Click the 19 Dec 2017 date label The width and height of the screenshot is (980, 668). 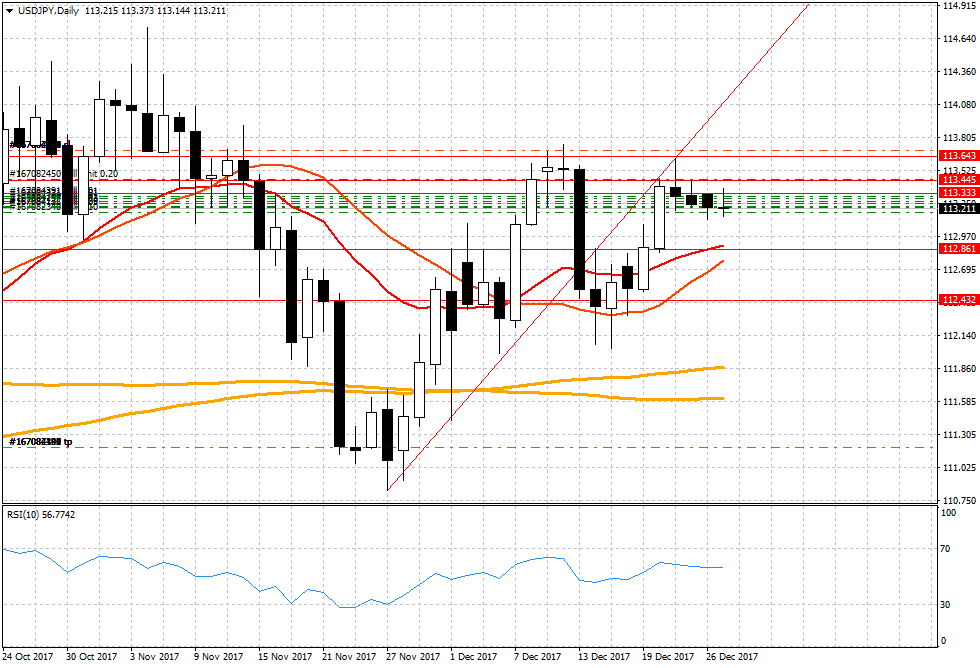click(668, 657)
